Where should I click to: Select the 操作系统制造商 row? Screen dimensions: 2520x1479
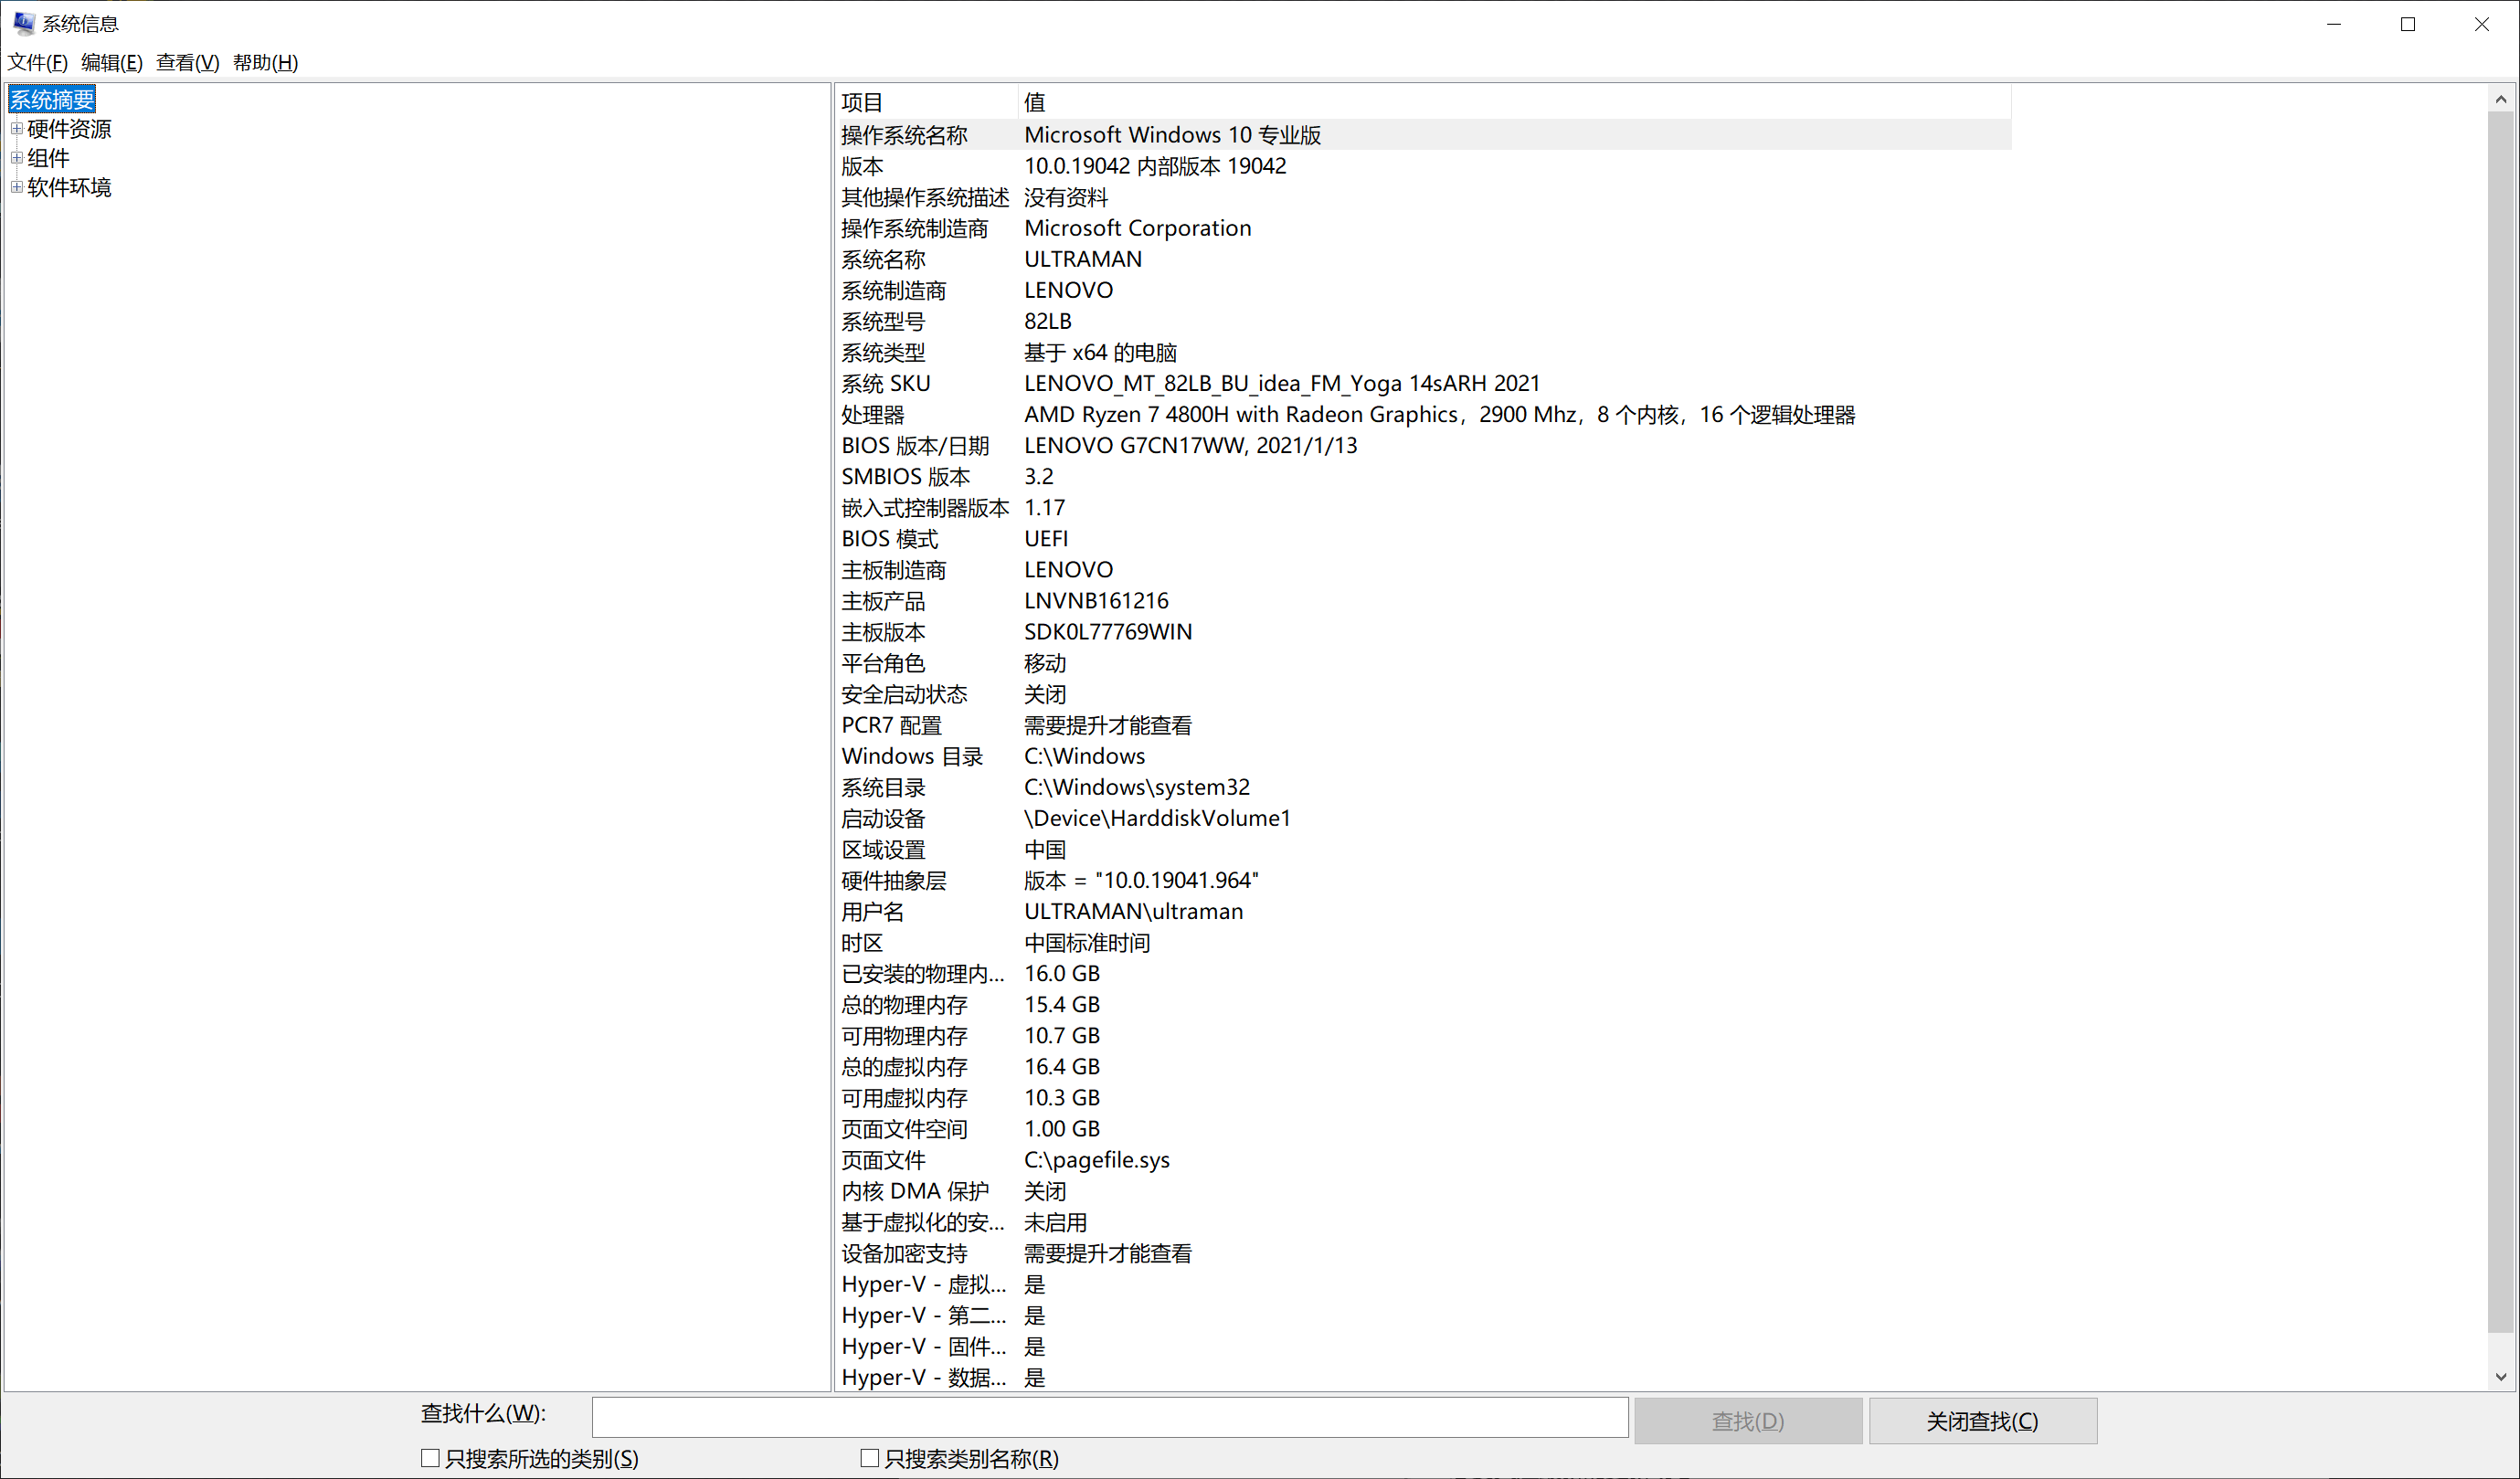1423,228
